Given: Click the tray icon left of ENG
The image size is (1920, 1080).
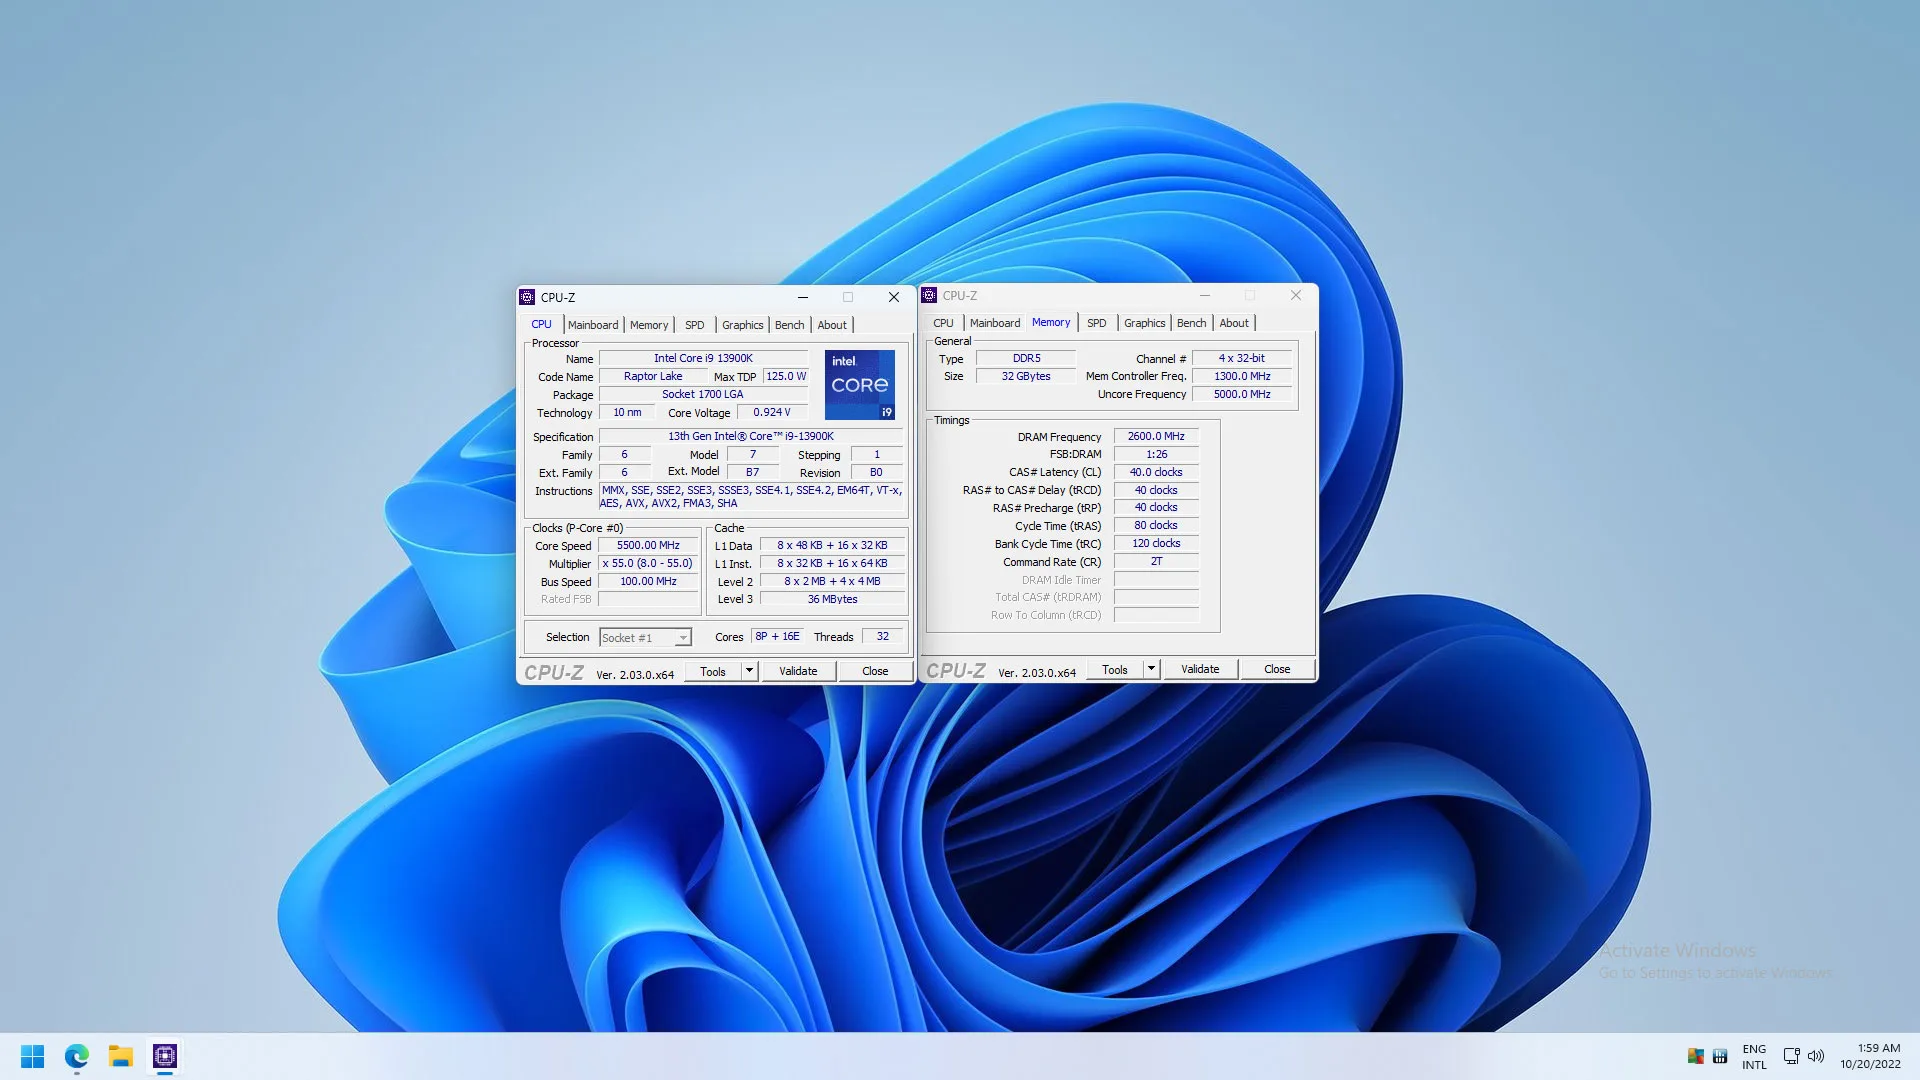Looking at the screenshot, I should point(1720,1056).
